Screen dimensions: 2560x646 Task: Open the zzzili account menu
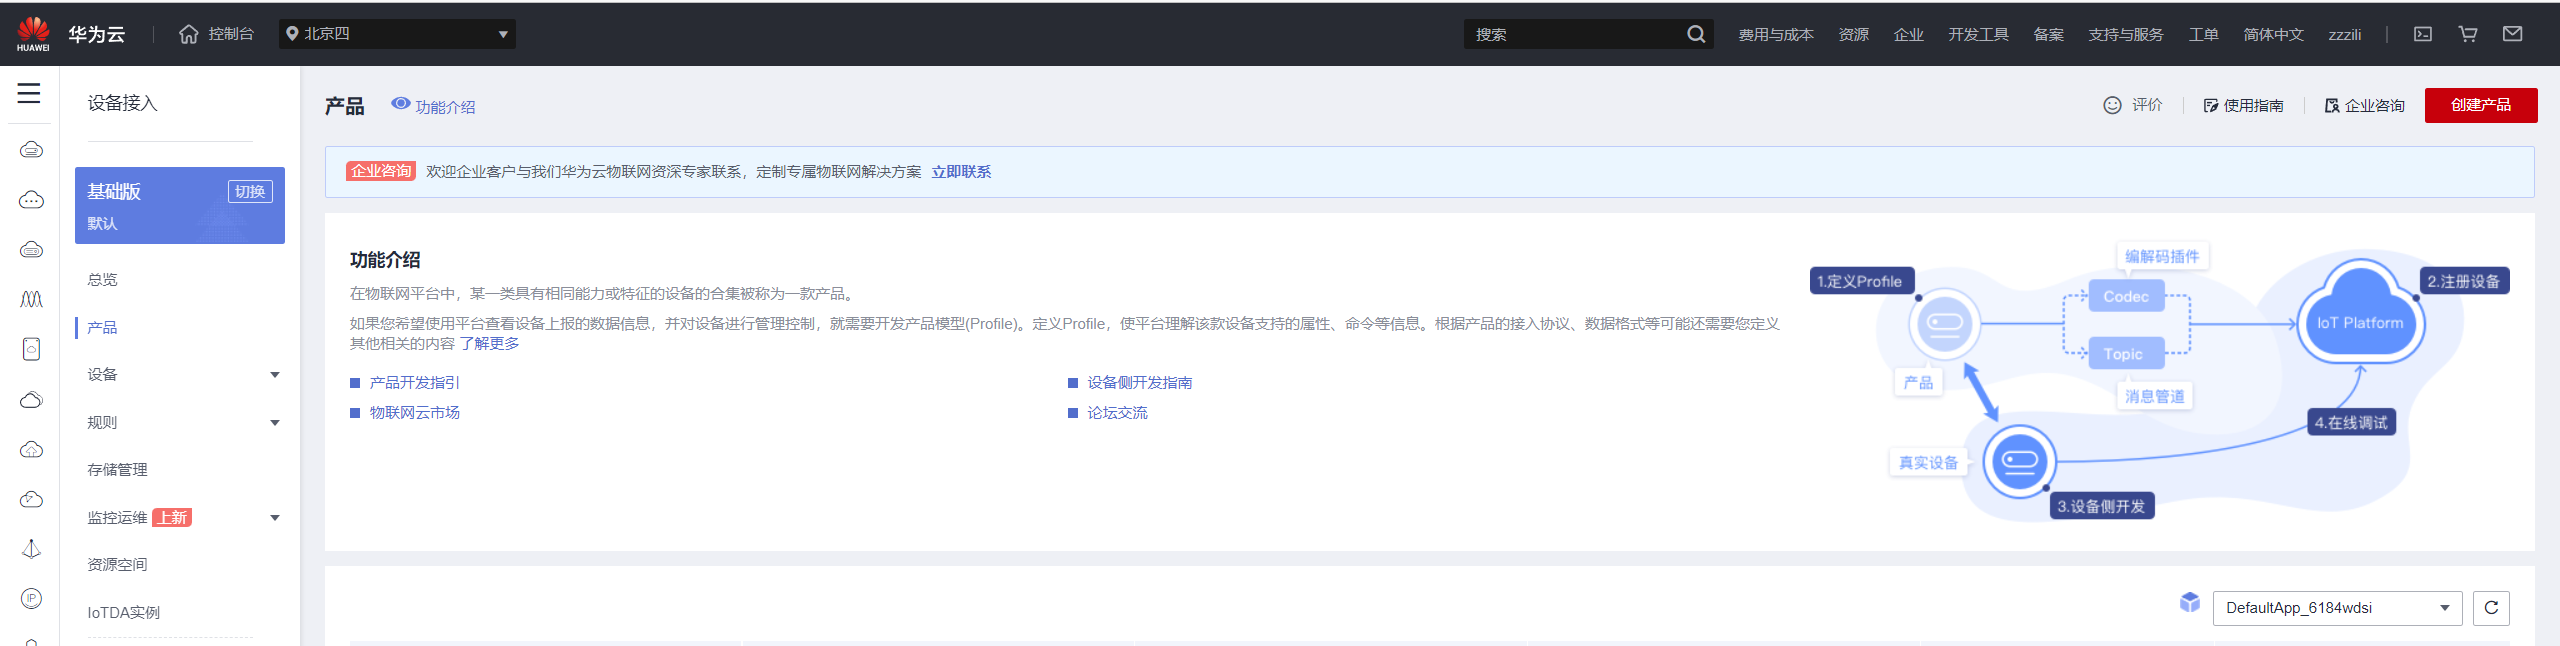2344,34
